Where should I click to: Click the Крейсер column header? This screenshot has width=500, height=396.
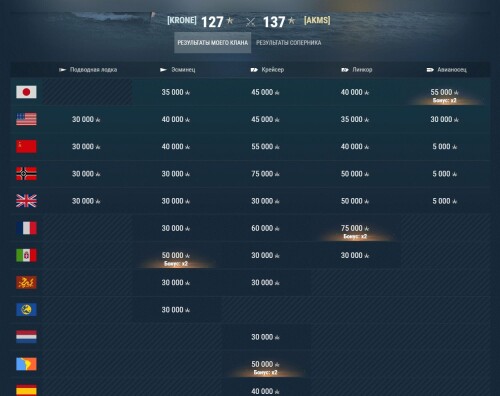pyautogui.click(x=267, y=70)
